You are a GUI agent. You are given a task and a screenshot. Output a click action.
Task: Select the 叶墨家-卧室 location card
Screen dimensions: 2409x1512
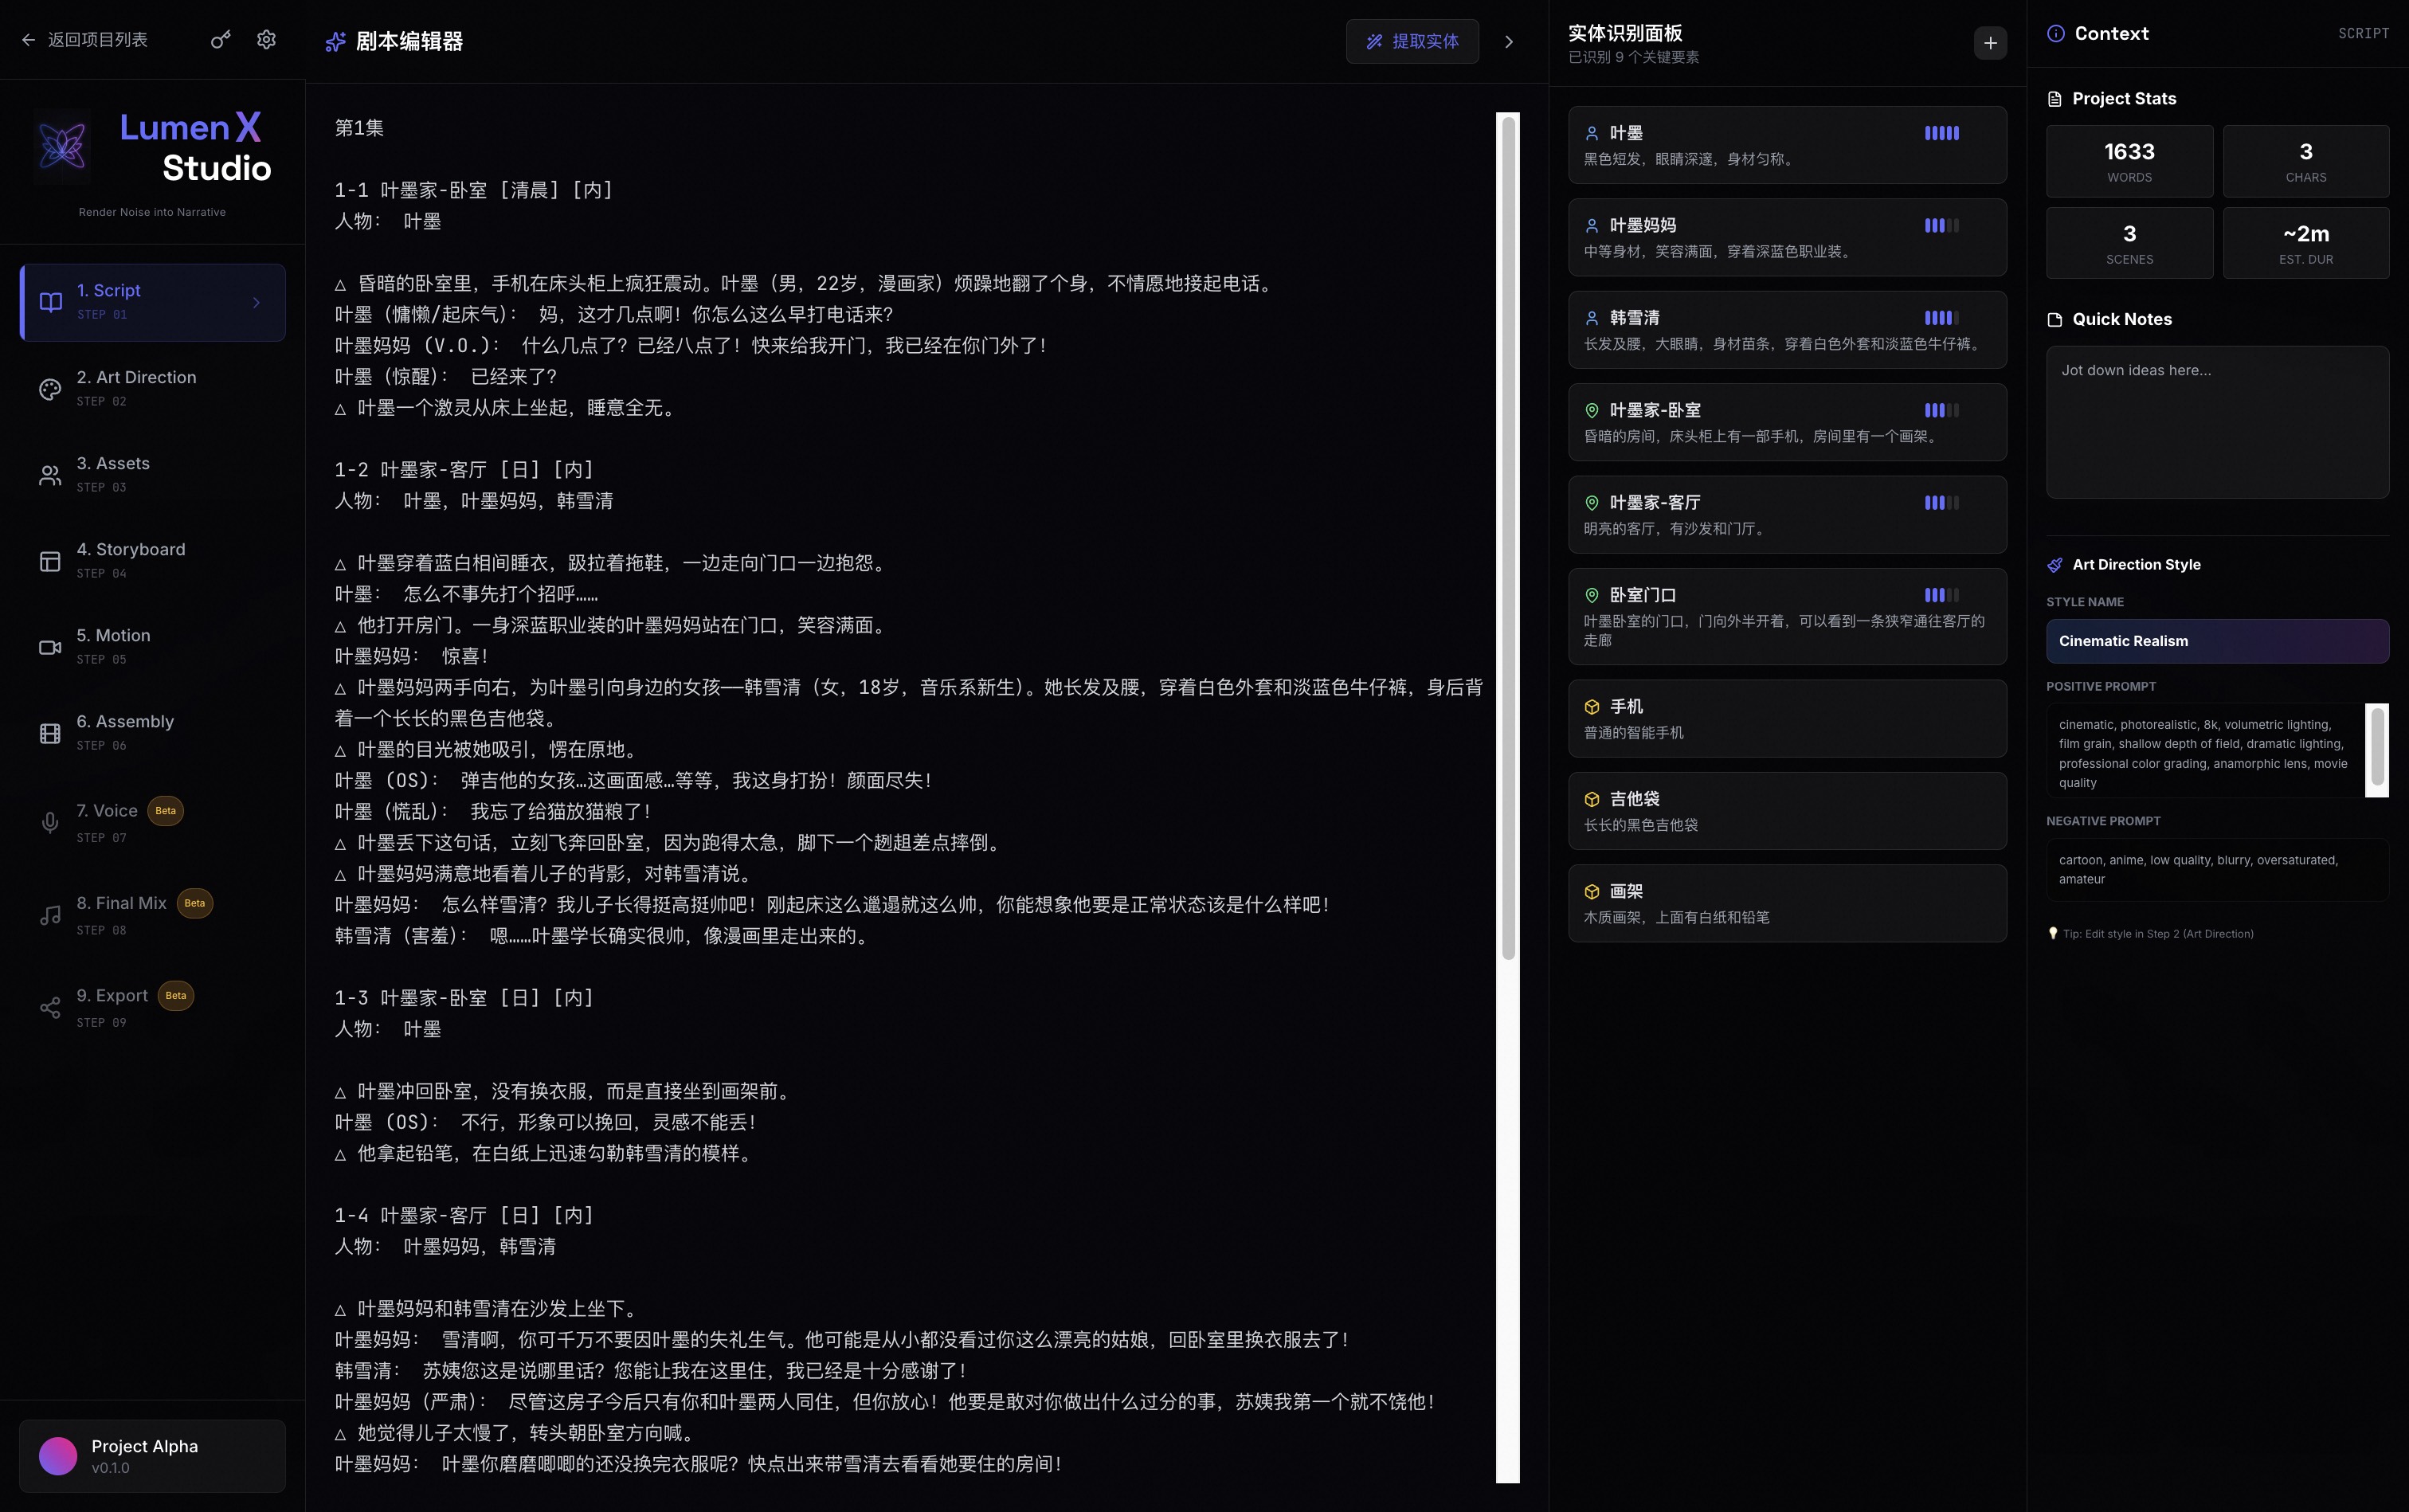point(1787,422)
